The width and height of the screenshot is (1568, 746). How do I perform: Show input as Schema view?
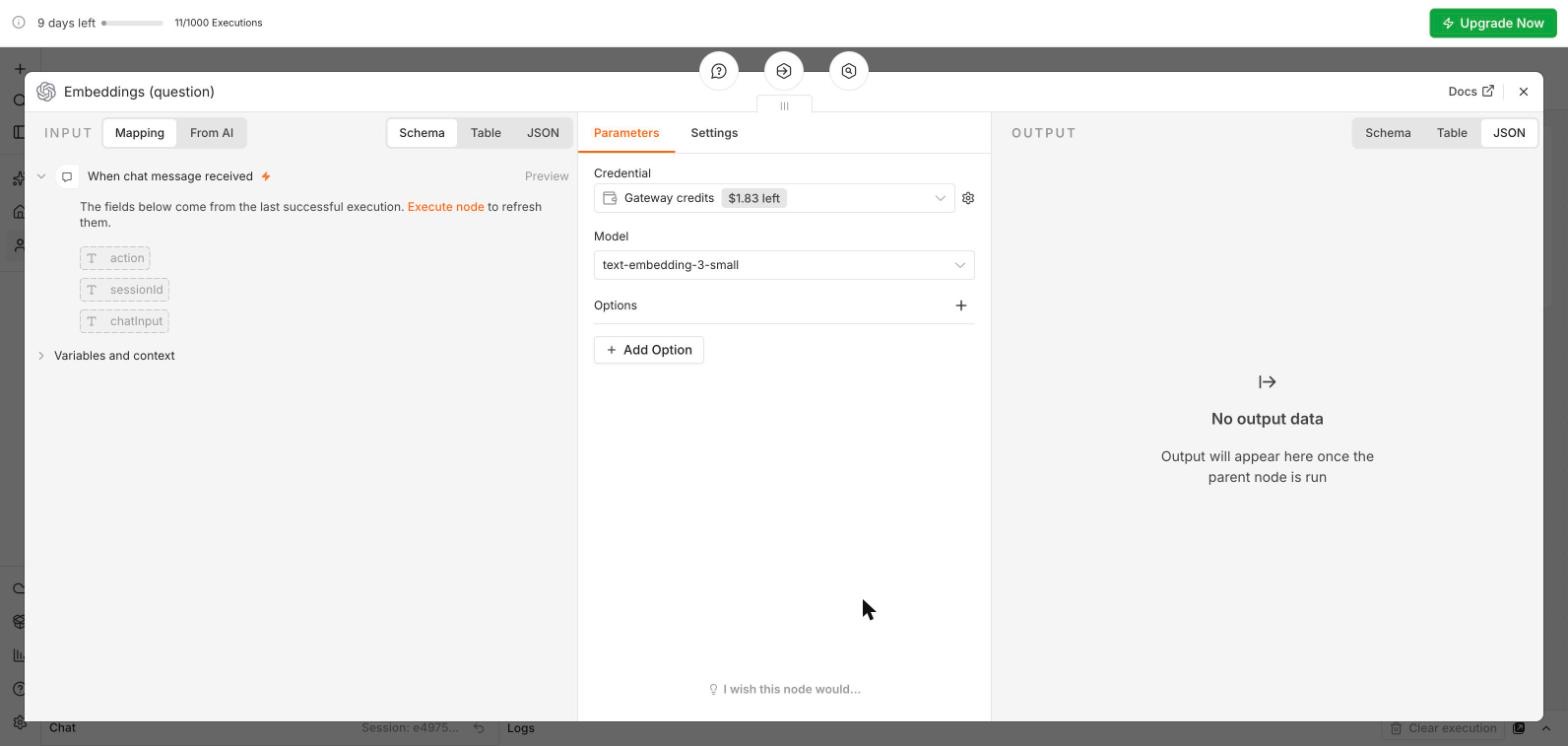pyautogui.click(x=422, y=133)
